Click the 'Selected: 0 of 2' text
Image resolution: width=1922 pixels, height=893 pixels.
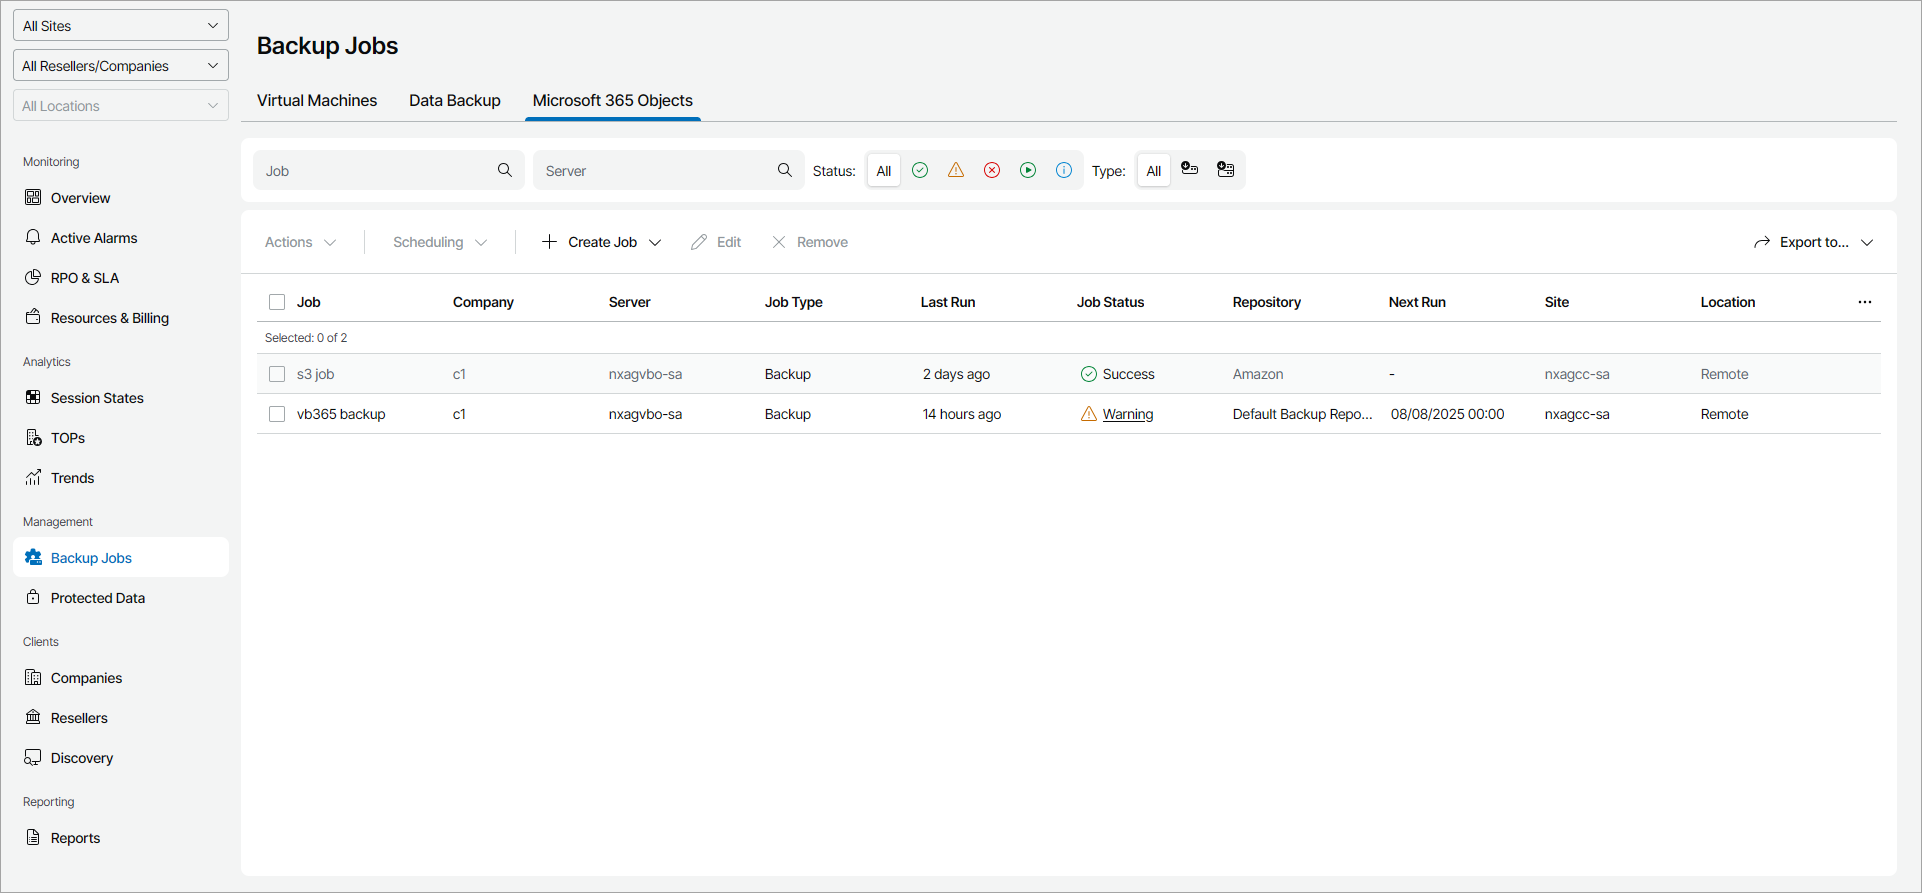(306, 338)
